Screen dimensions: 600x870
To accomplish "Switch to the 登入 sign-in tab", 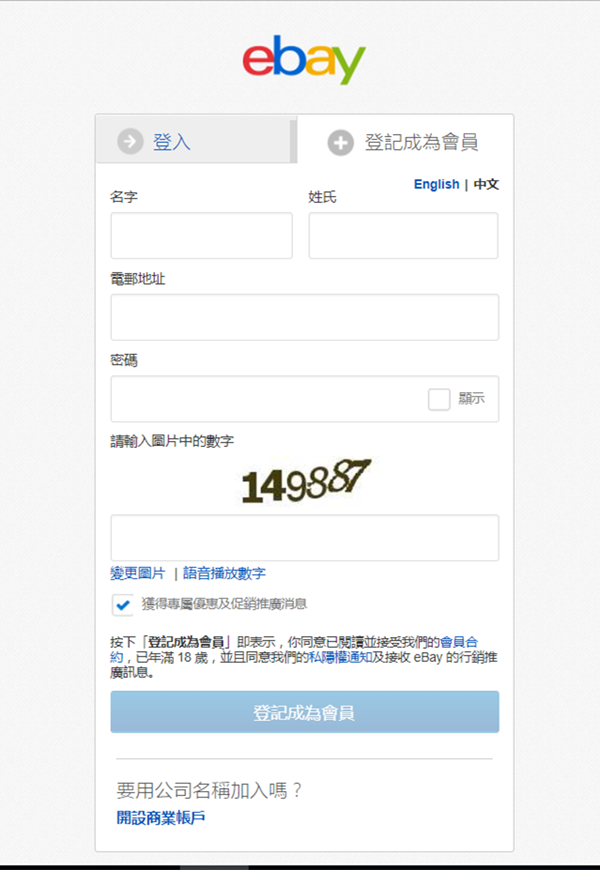I will tap(194, 141).
